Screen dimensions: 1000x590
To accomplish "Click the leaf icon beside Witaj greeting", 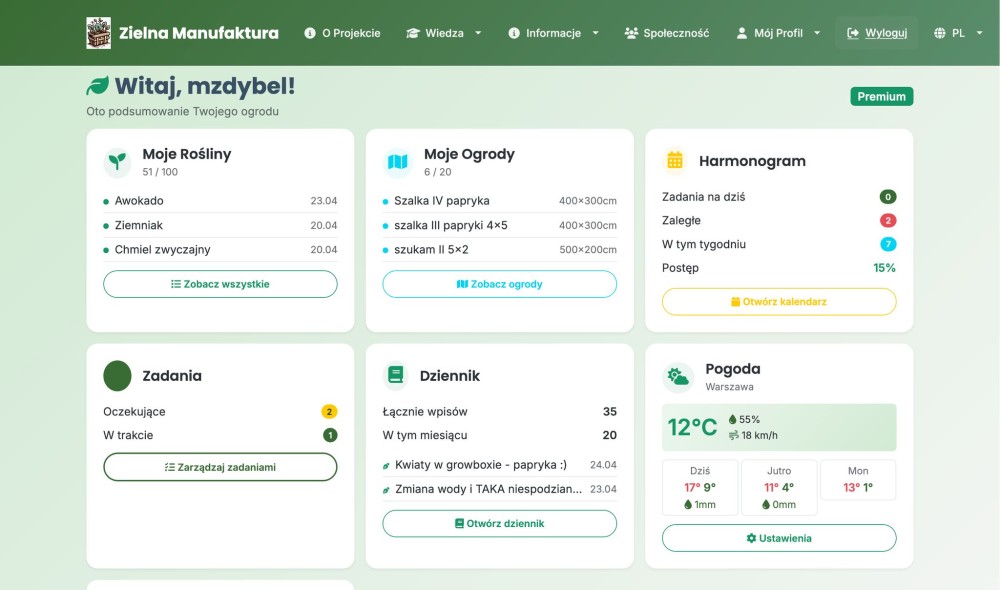I will pos(98,85).
